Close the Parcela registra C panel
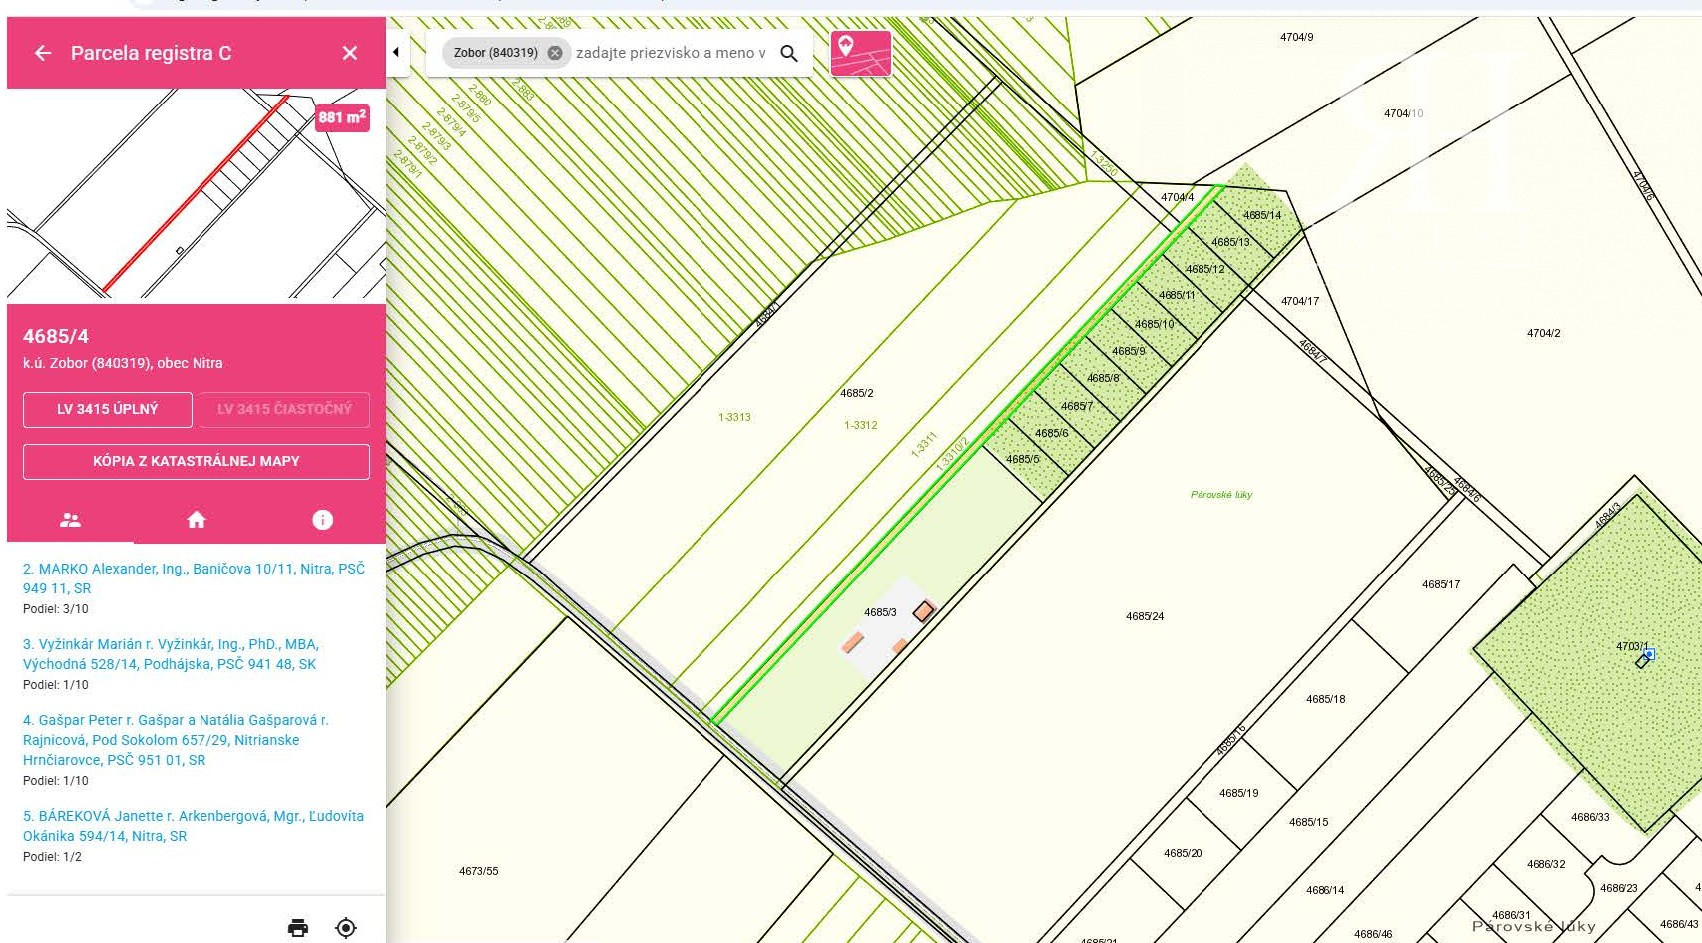Image resolution: width=1702 pixels, height=943 pixels. (x=349, y=53)
